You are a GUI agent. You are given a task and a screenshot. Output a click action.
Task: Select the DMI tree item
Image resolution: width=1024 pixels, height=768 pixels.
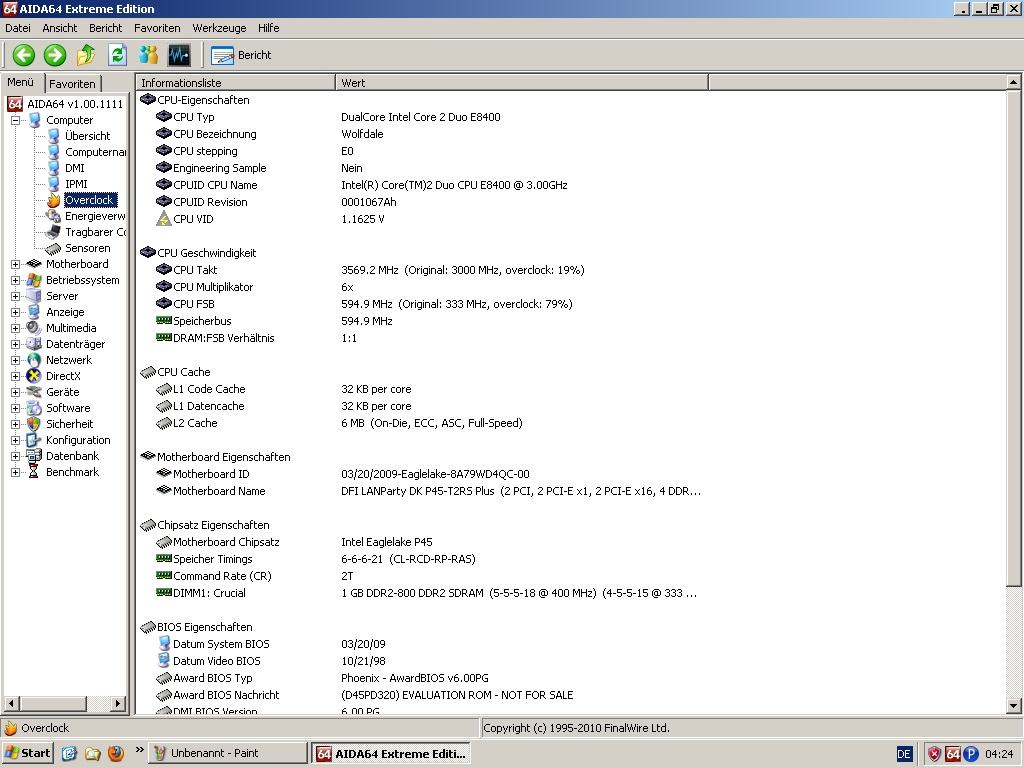[74, 168]
